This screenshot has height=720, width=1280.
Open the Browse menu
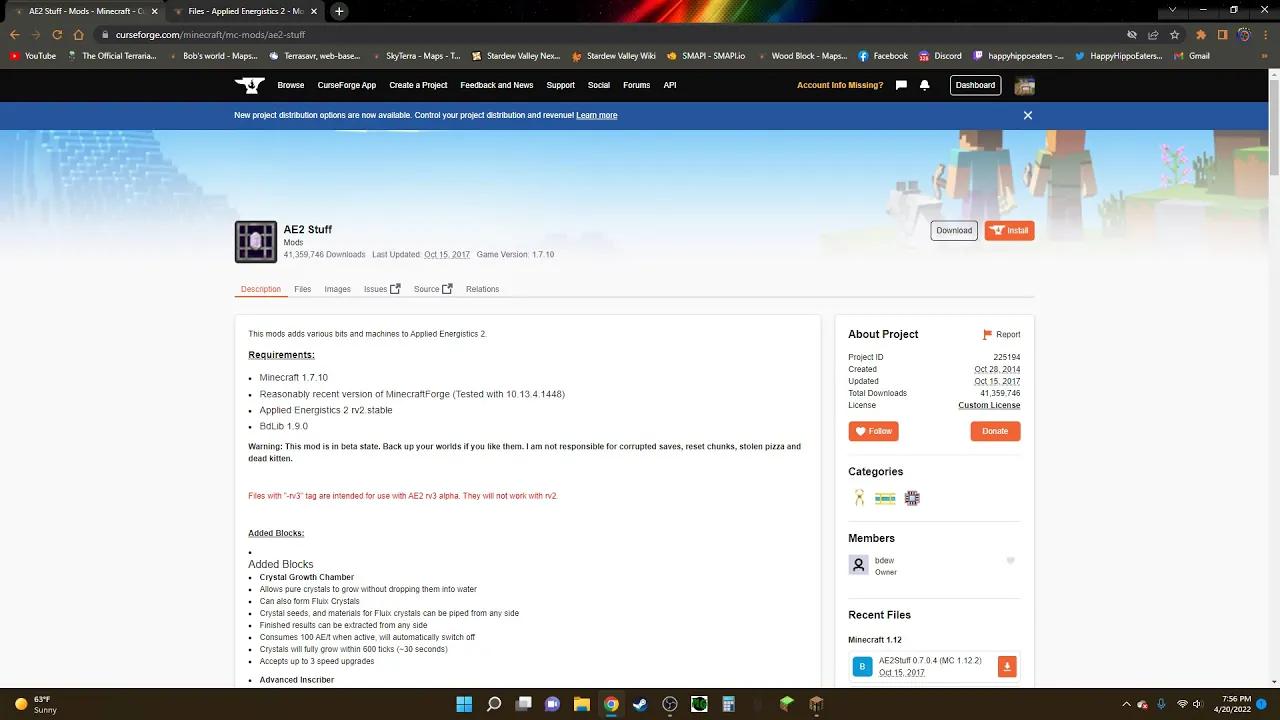pos(291,85)
